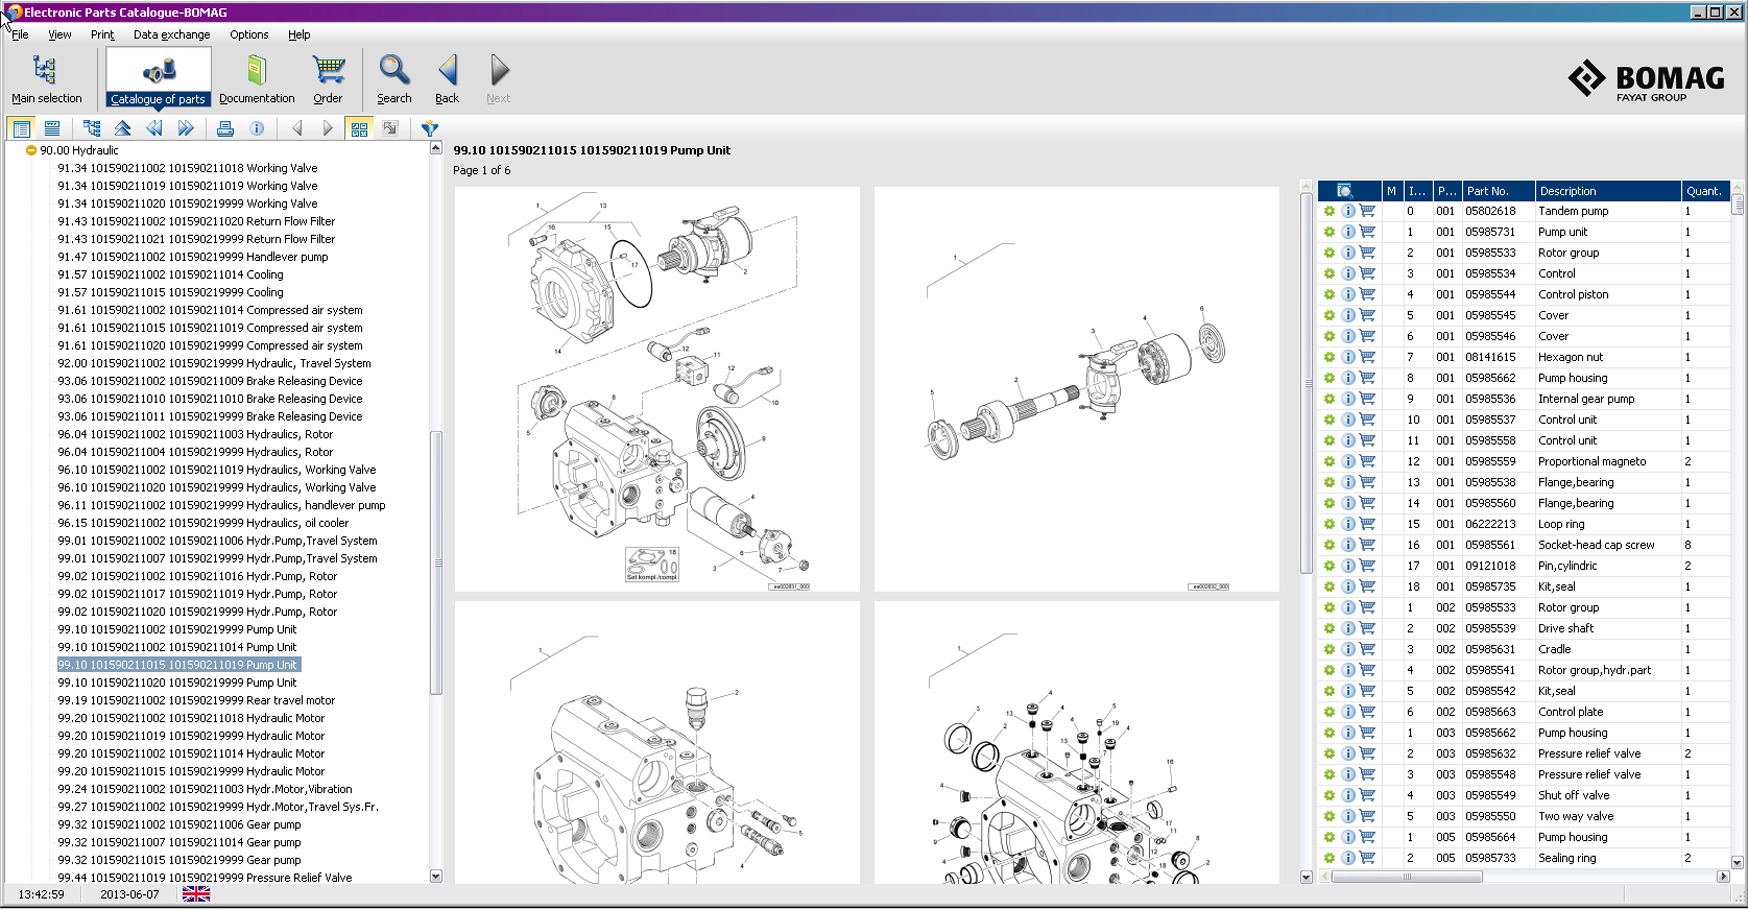Open the Catalogue of parts view
This screenshot has height=910, width=1748.
point(158,79)
